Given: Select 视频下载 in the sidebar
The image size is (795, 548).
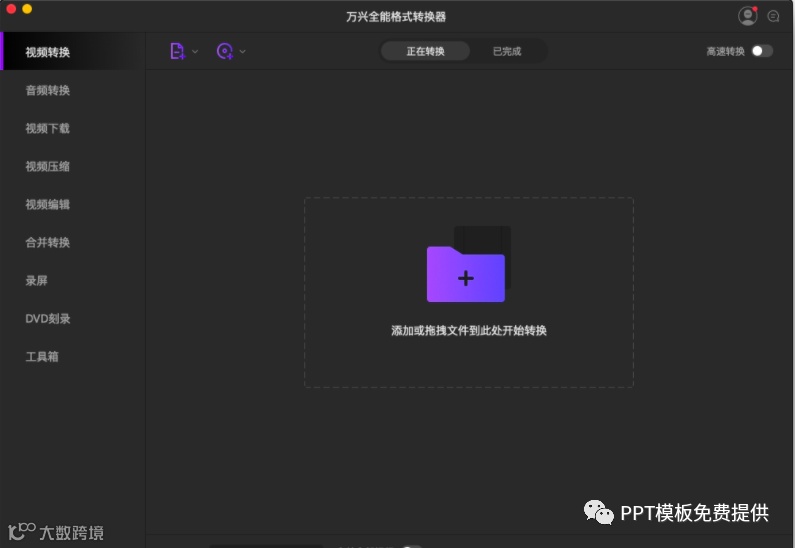Looking at the screenshot, I should tap(48, 128).
